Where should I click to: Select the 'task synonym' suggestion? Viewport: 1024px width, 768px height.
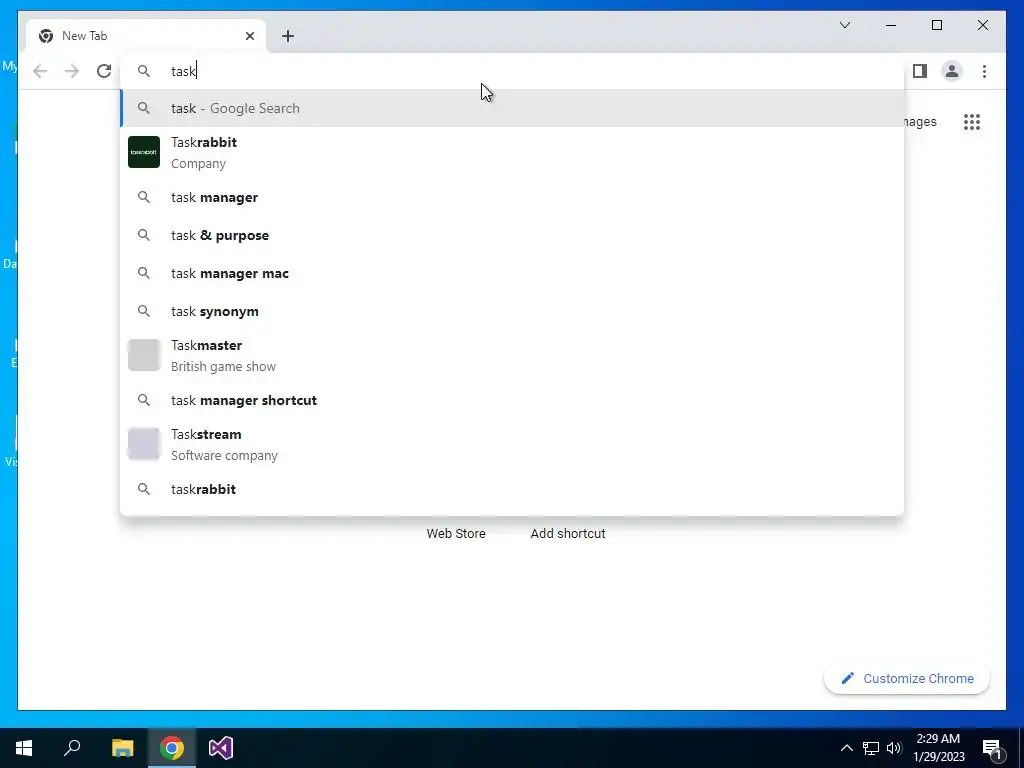(x=512, y=311)
